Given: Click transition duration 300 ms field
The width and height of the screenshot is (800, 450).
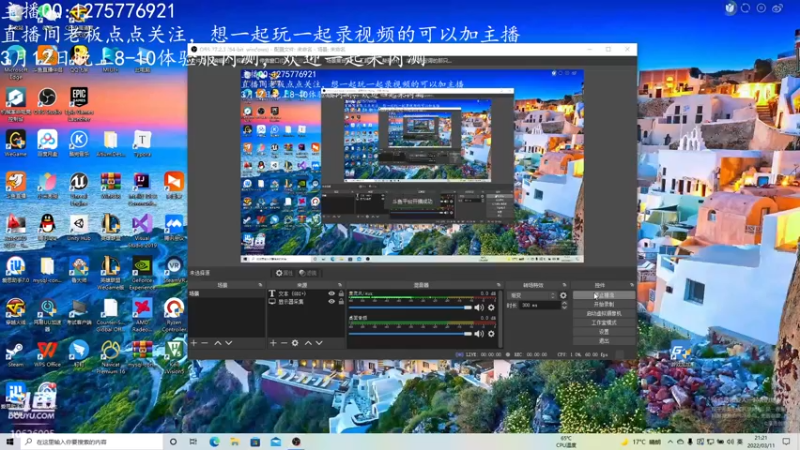Looking at the screenshot, I should 539,305.
